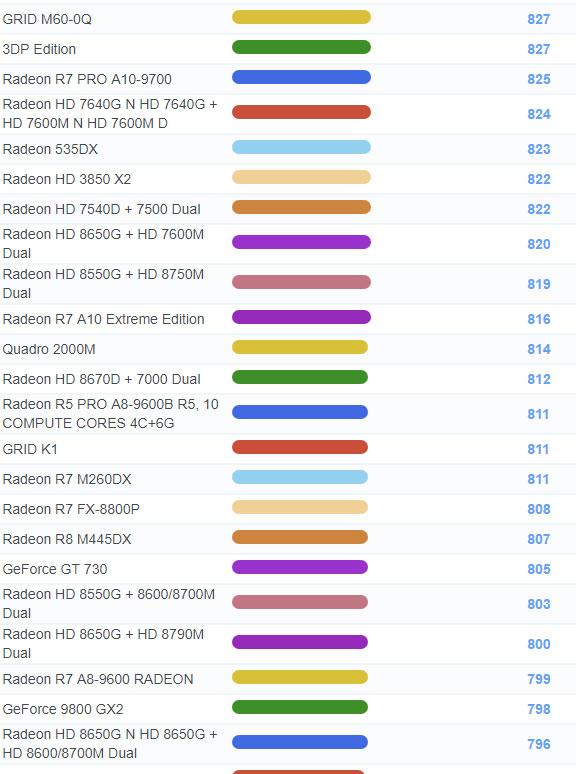Click Radeon HD 7640G N HD 7640G entry
Screen dimensions: 576x774
pos(110,114)
